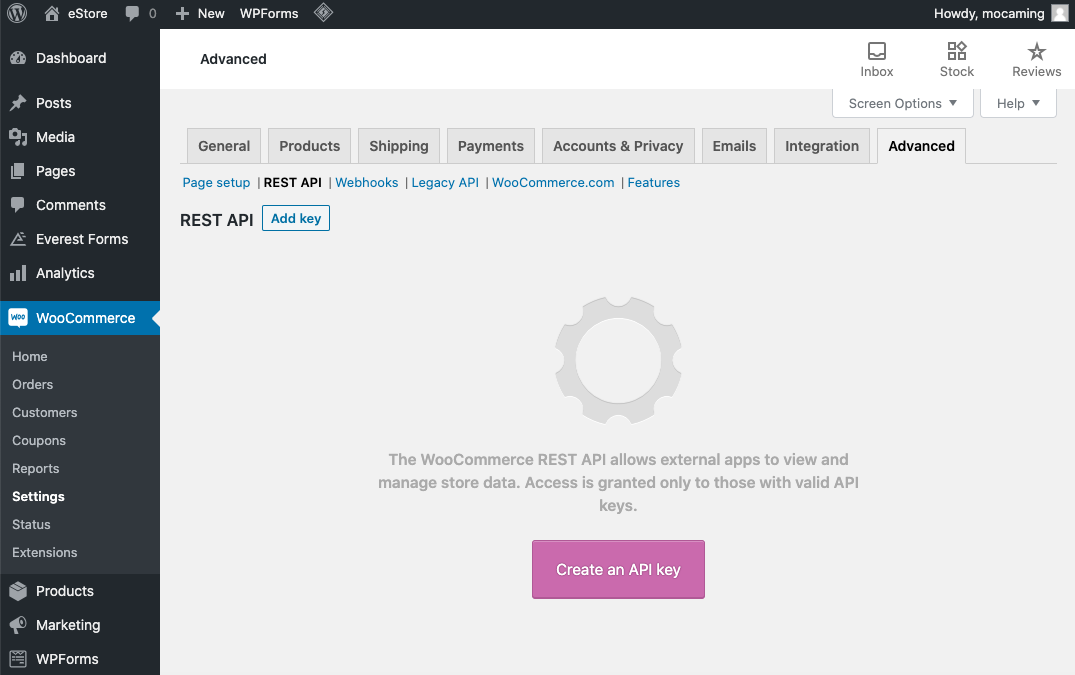This screenshot has width=1075, height=675.
Task: Click the Posts pin icon
Action: [19, 103]
